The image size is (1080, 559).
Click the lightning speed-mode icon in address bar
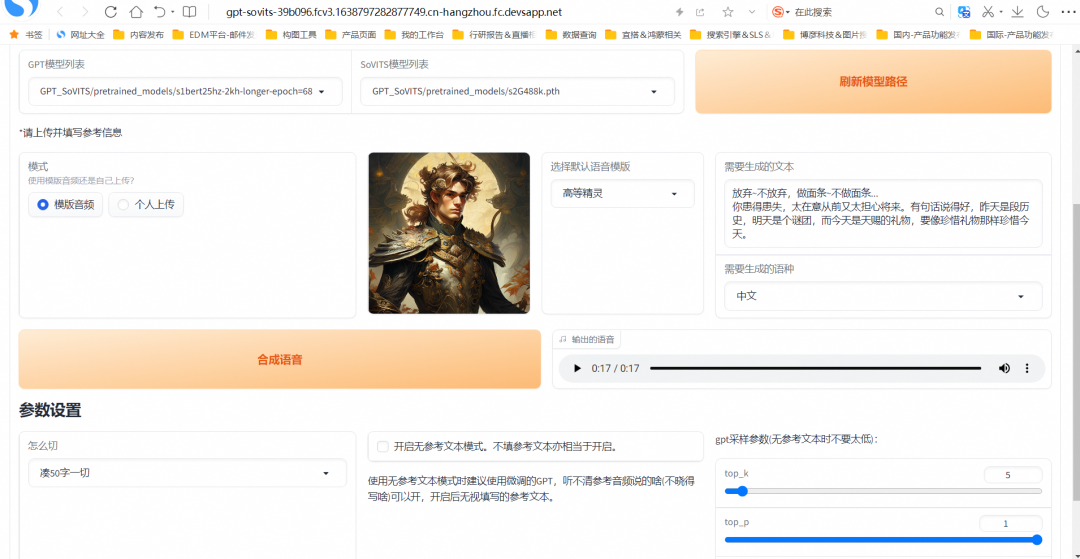click(680, 12)
